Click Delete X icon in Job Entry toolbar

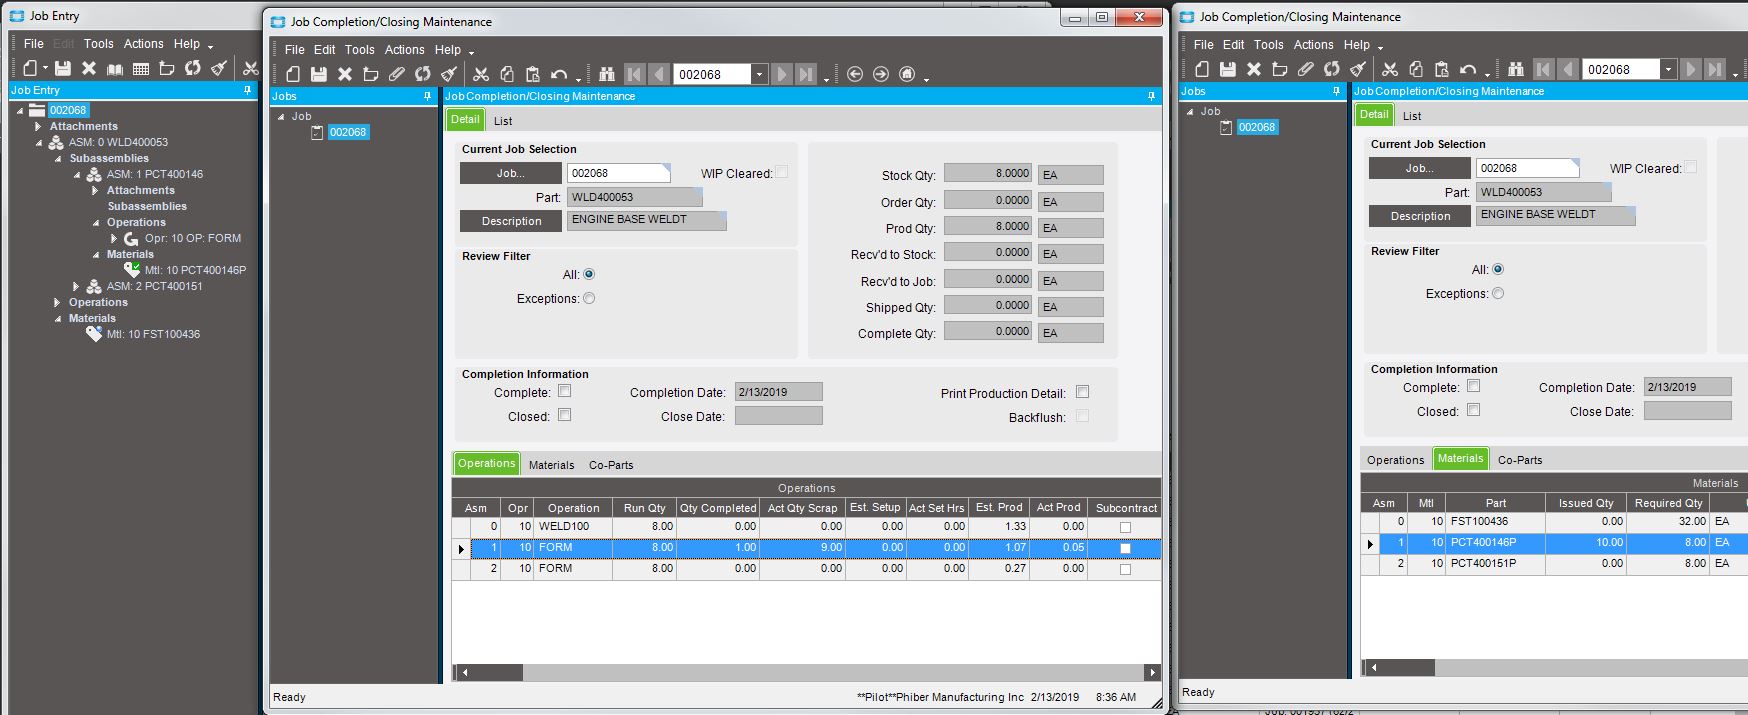[89, 68]
